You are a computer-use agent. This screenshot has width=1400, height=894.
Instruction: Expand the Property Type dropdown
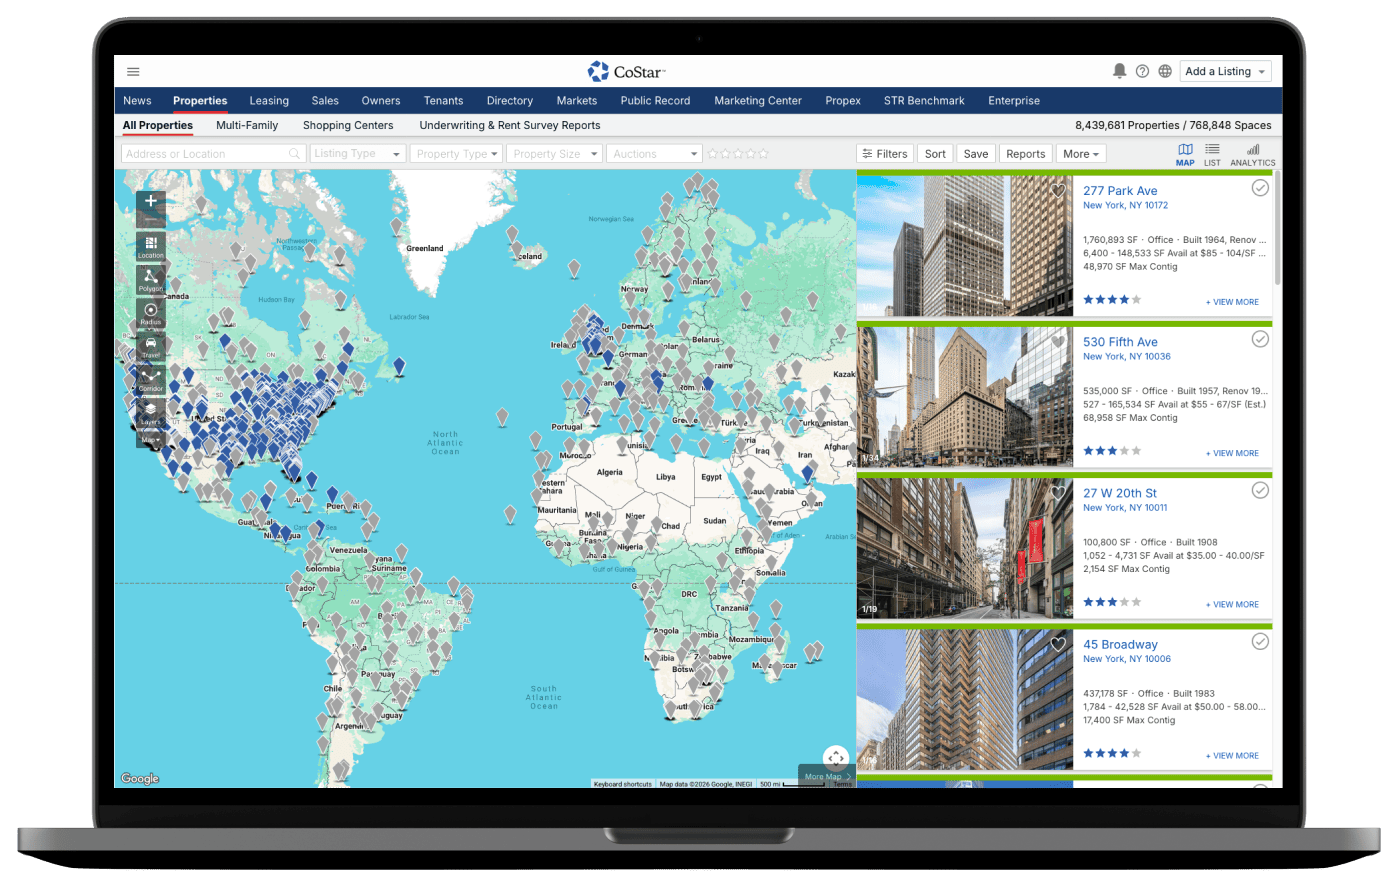[x=457, y=154]
